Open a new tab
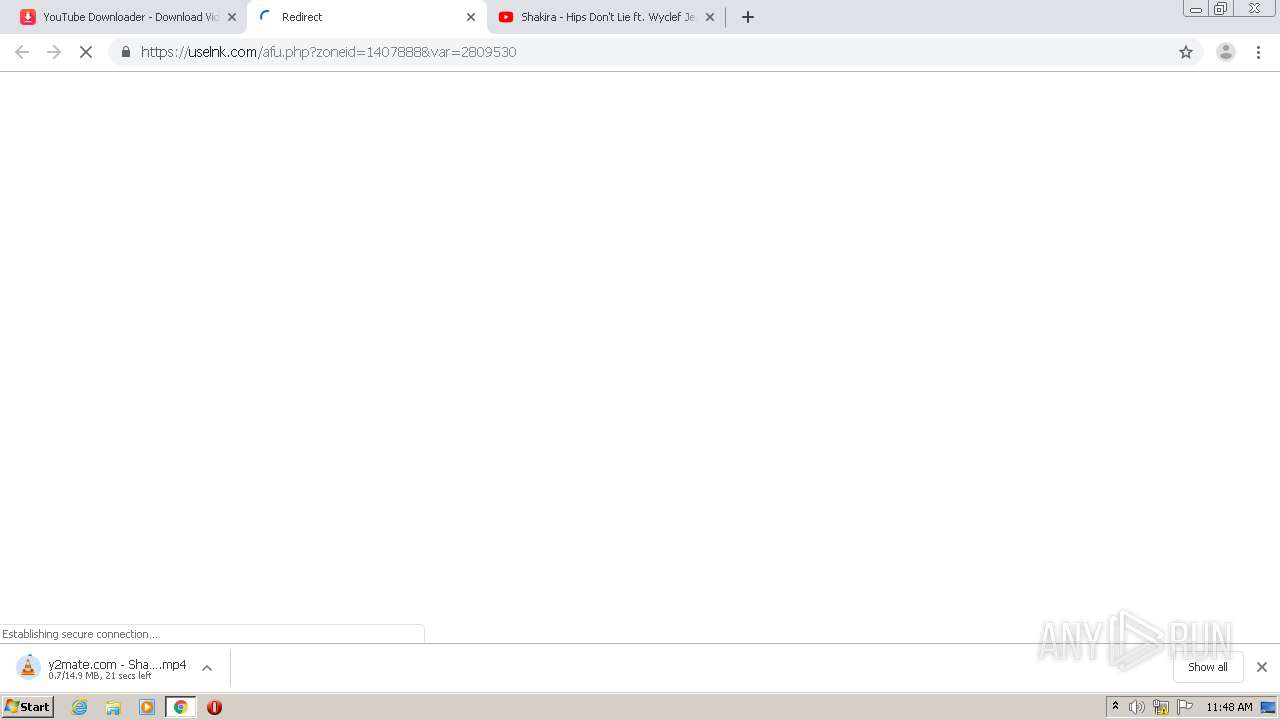The width and height of the screenshot is (1280, 720). pos(747,17)
